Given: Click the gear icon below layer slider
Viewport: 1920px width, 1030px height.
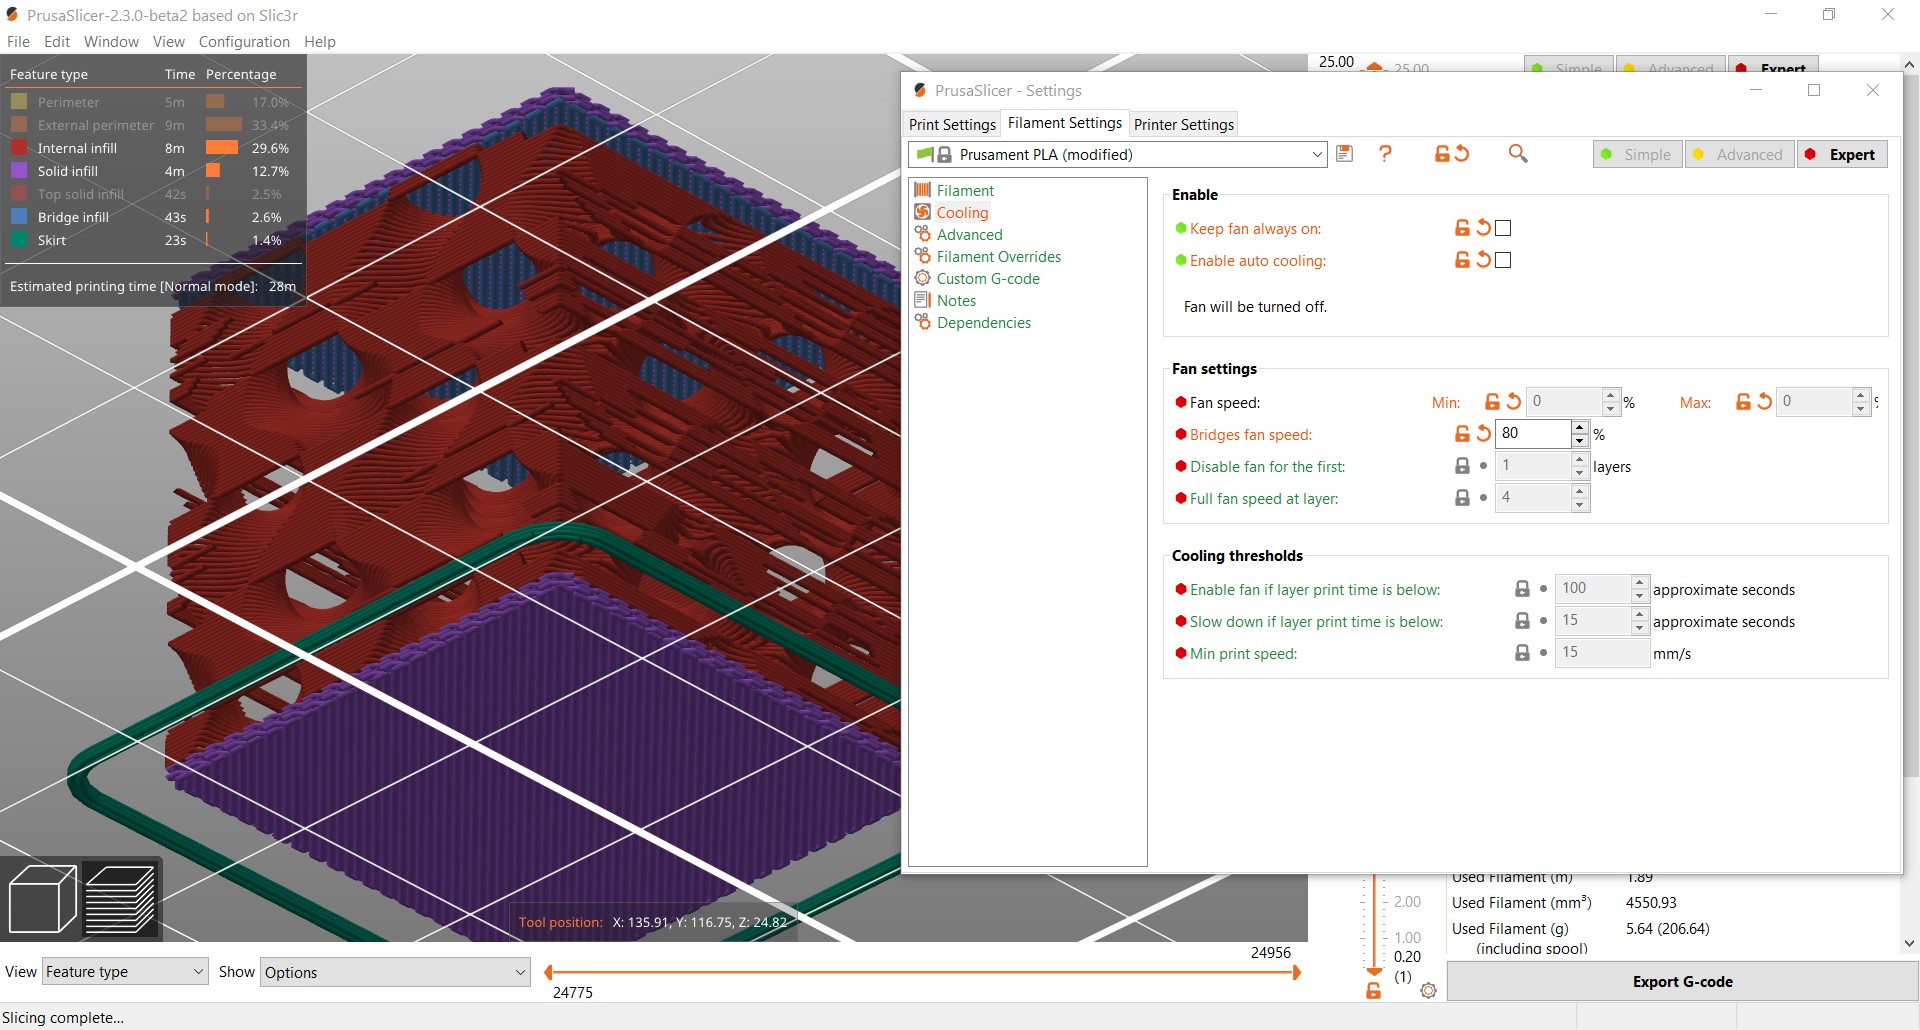Looking at the screenshot, I should pyautogui.click(x=1428, y=991).
